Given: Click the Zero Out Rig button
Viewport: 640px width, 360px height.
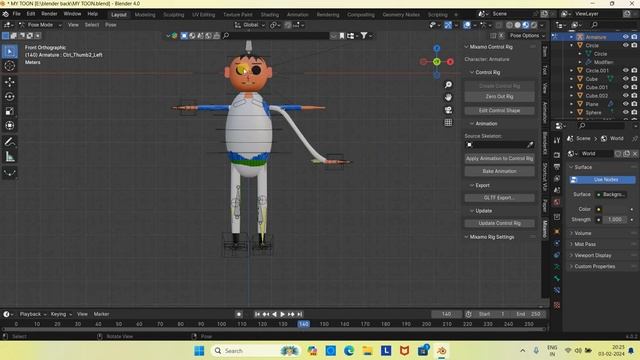Looking at the screenshot, I should point(499,97).
